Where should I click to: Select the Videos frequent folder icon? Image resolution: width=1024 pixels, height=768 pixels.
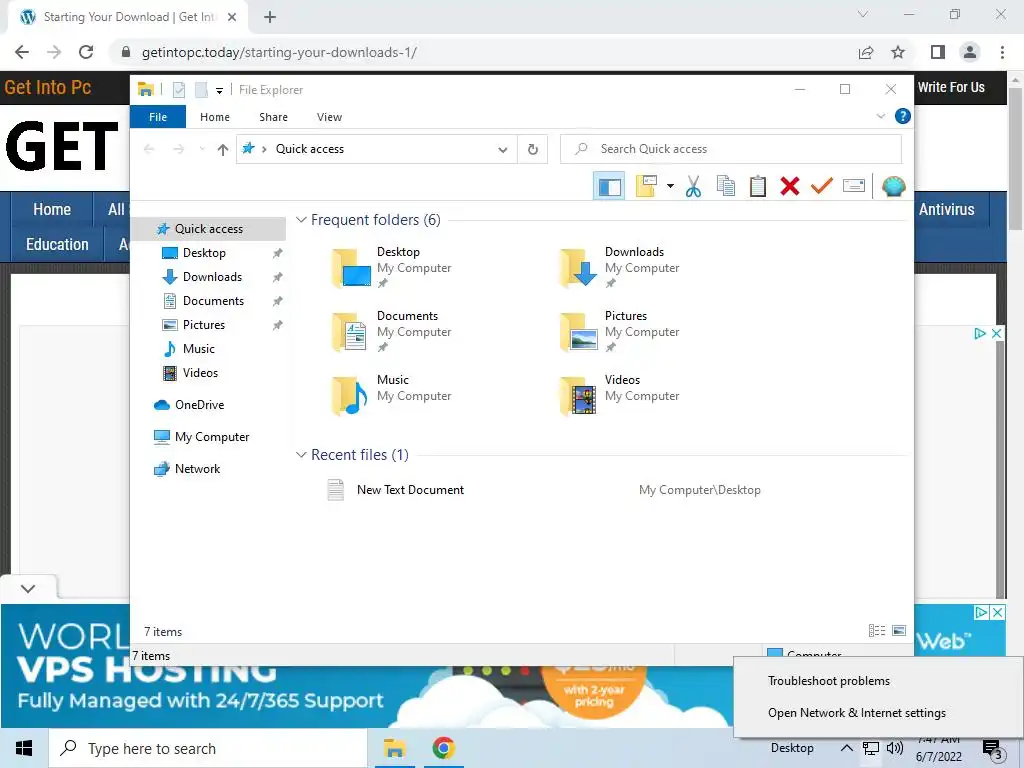(x=579, y=396)
